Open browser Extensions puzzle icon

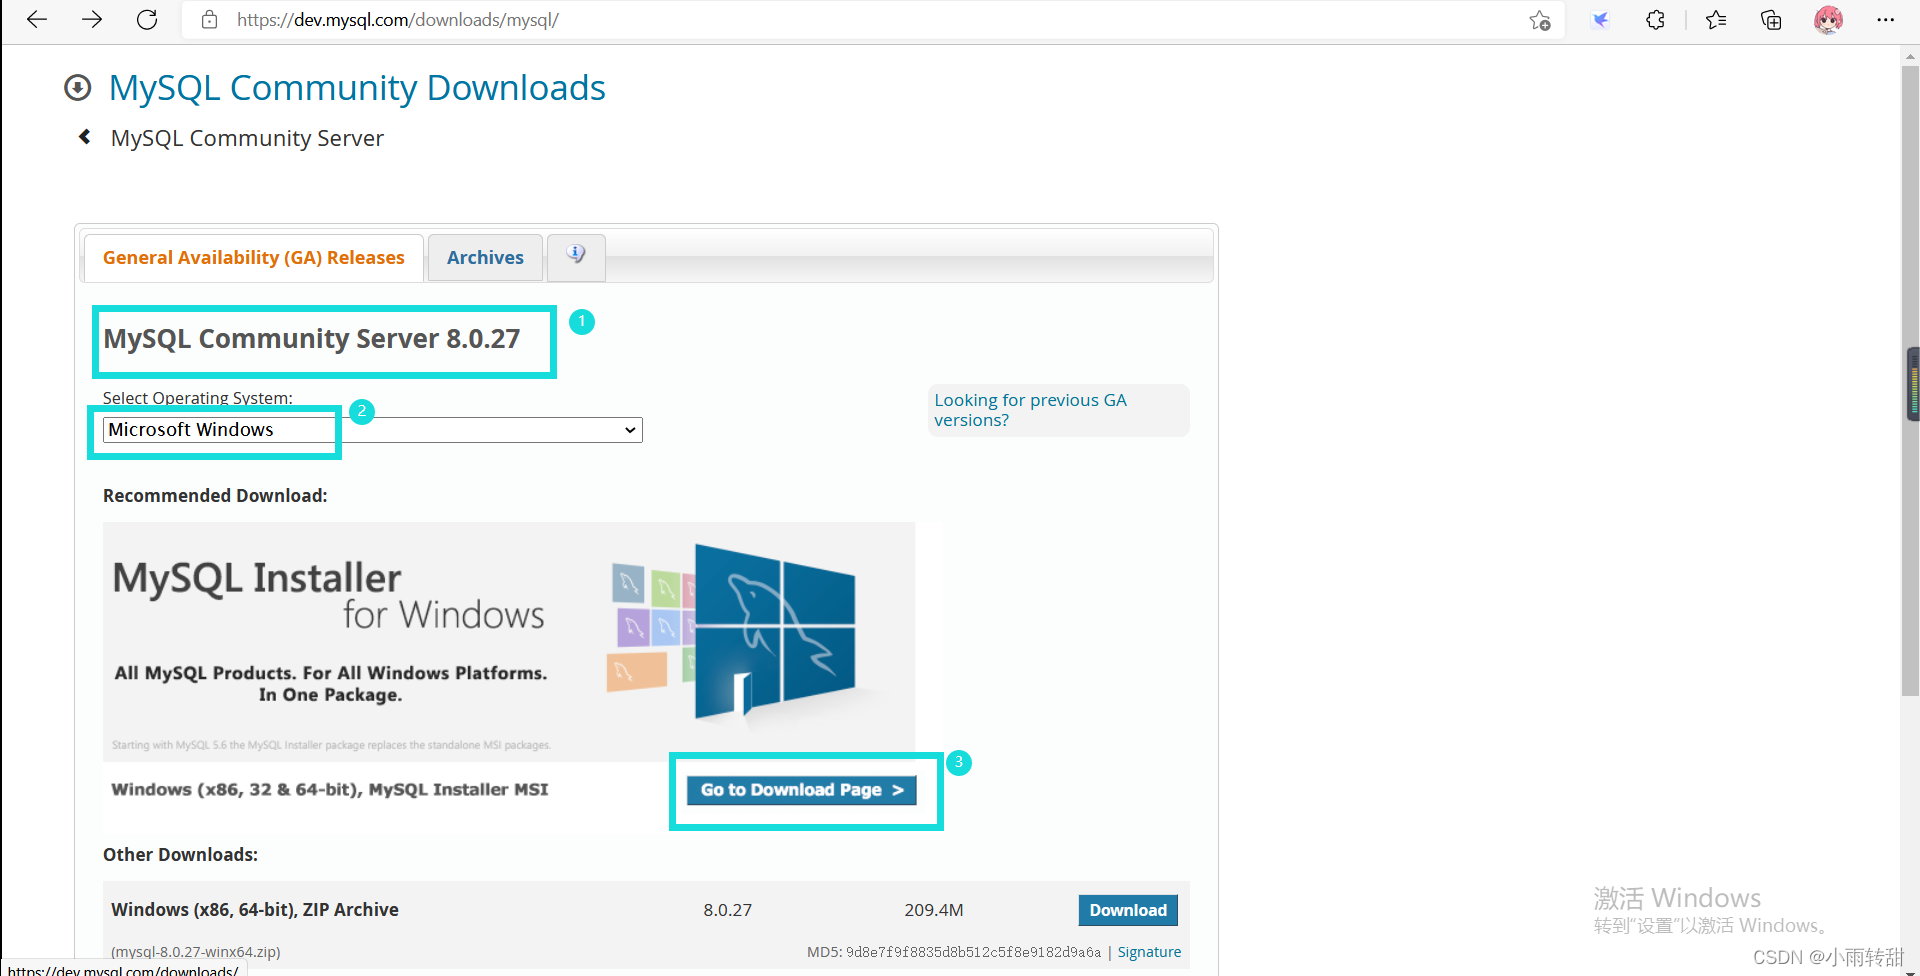coord(1656,20)
